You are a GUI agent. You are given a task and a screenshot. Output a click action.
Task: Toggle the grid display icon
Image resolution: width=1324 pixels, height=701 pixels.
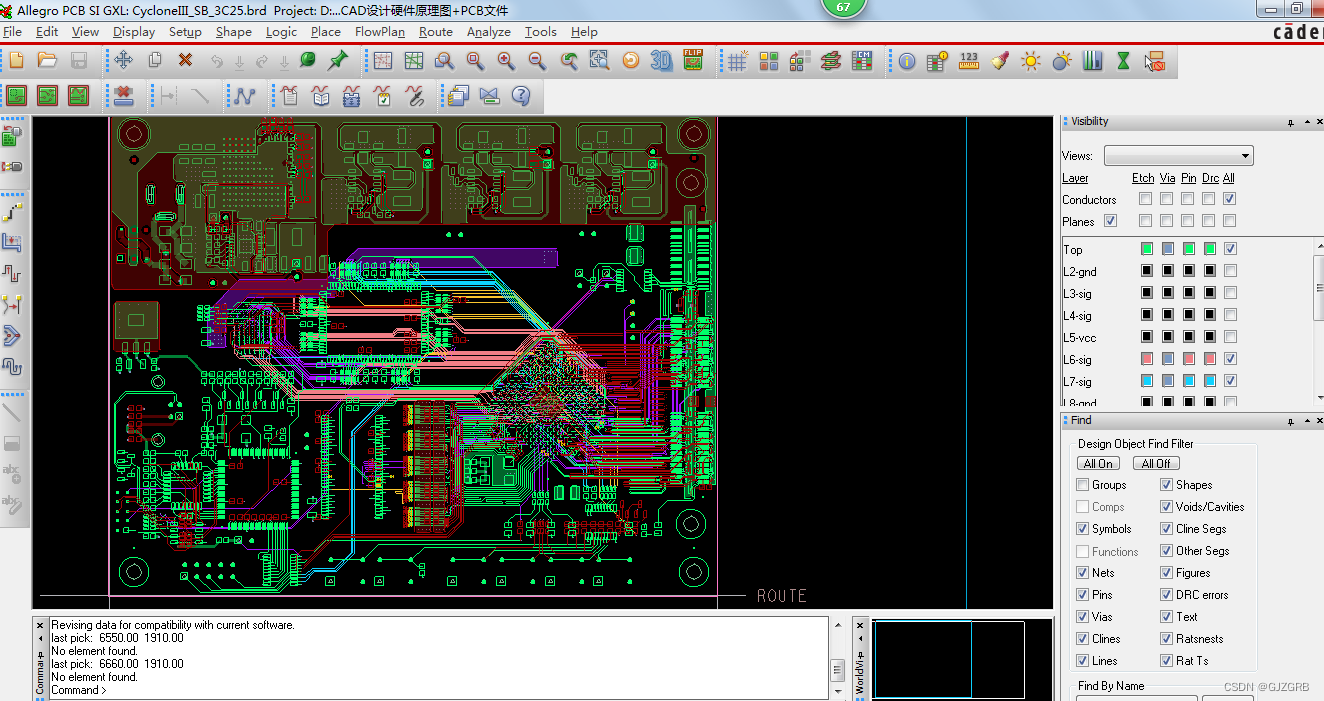(737, 60)
